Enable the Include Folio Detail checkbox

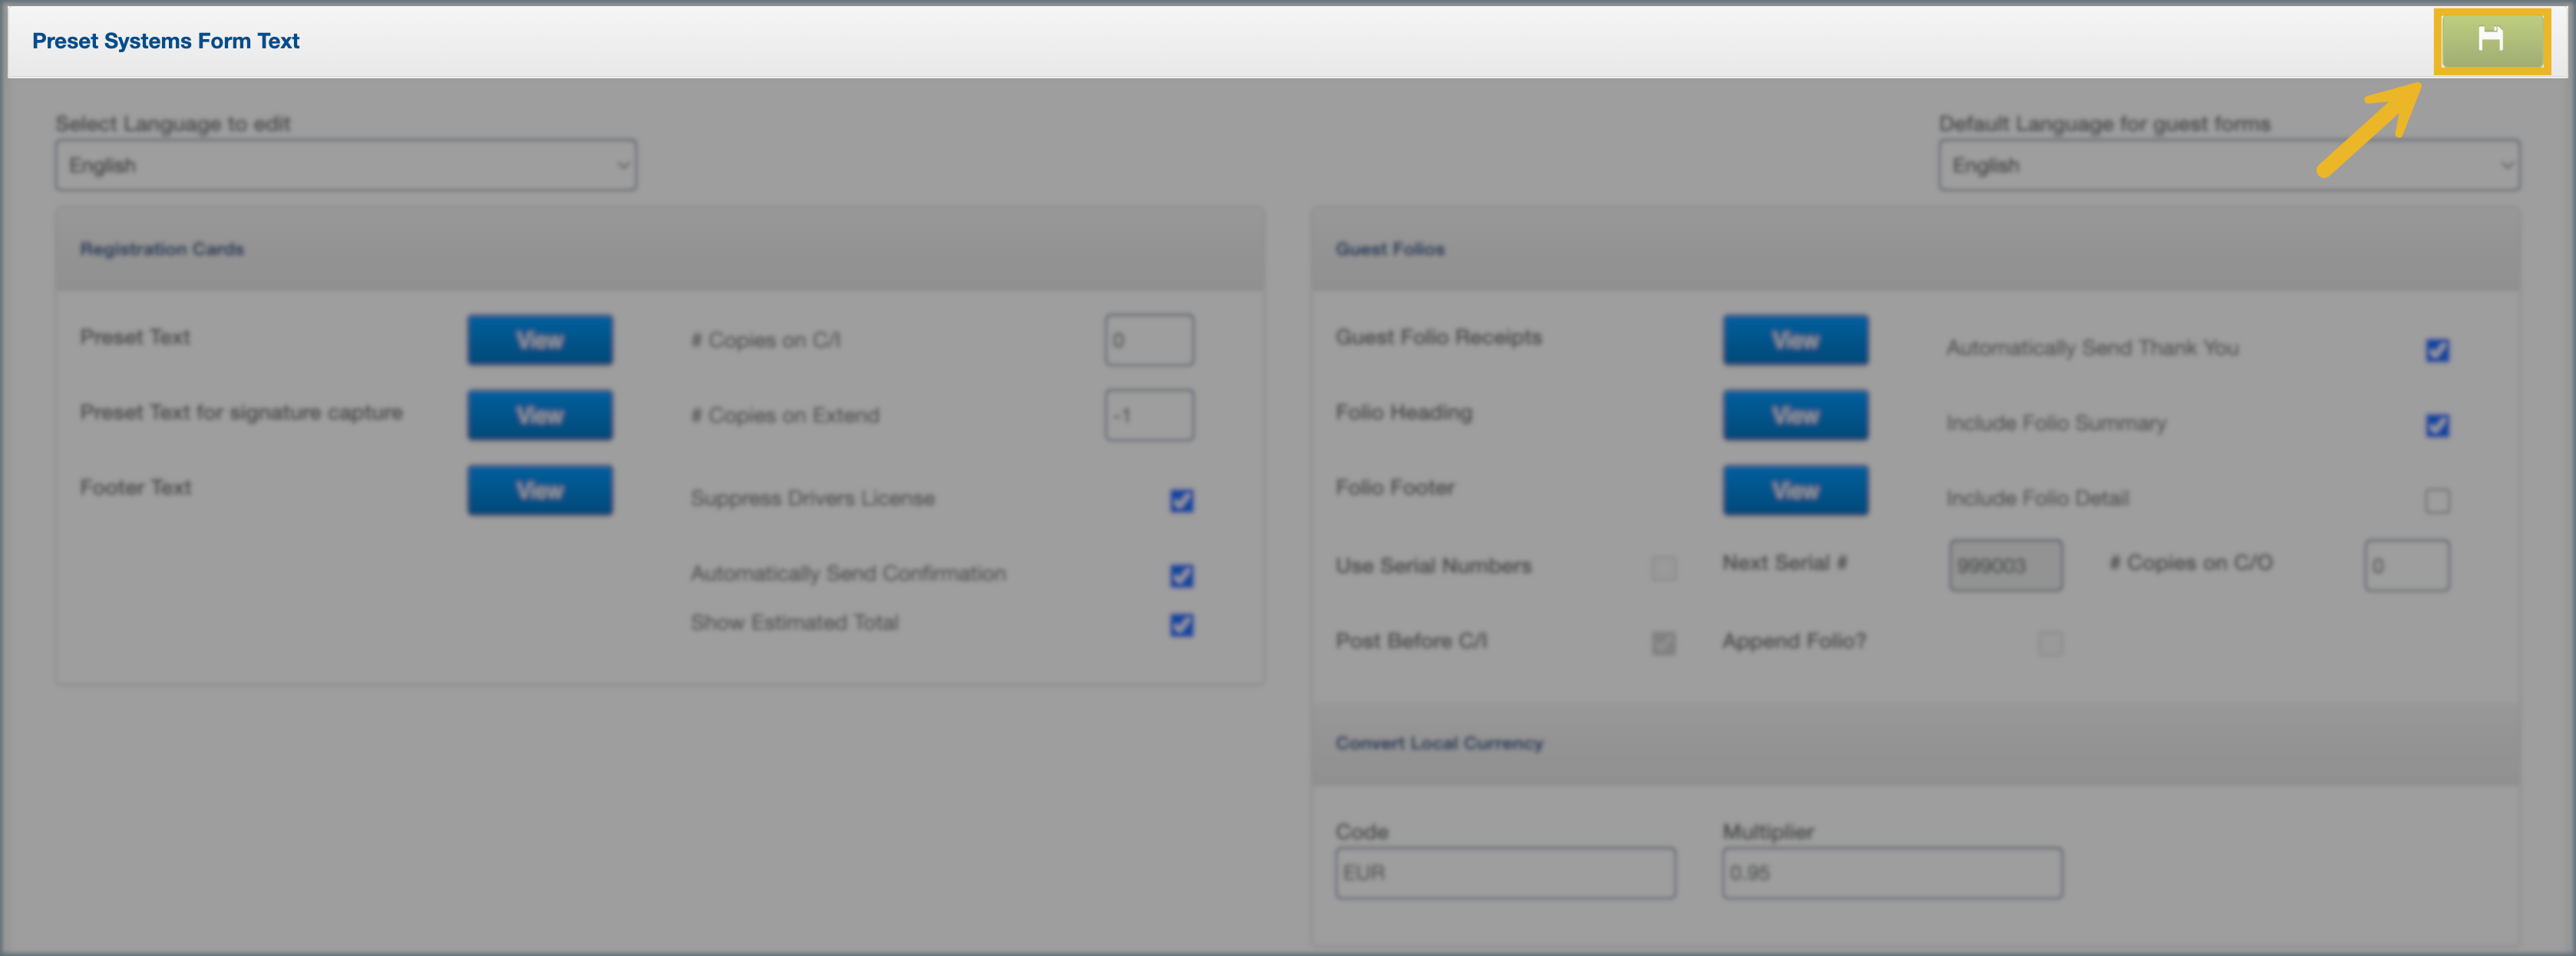2437,500
